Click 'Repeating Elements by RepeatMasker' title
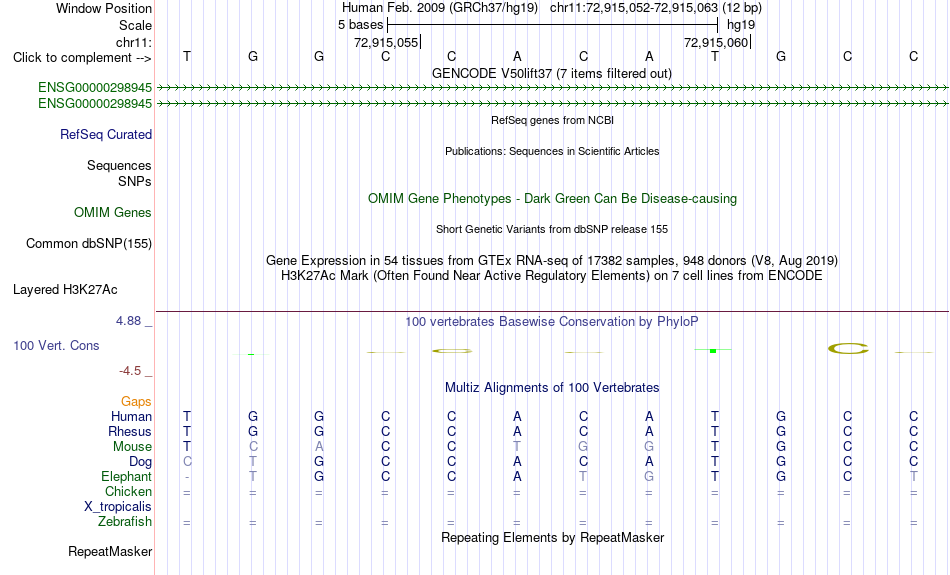950x575 pixels. 553,538
